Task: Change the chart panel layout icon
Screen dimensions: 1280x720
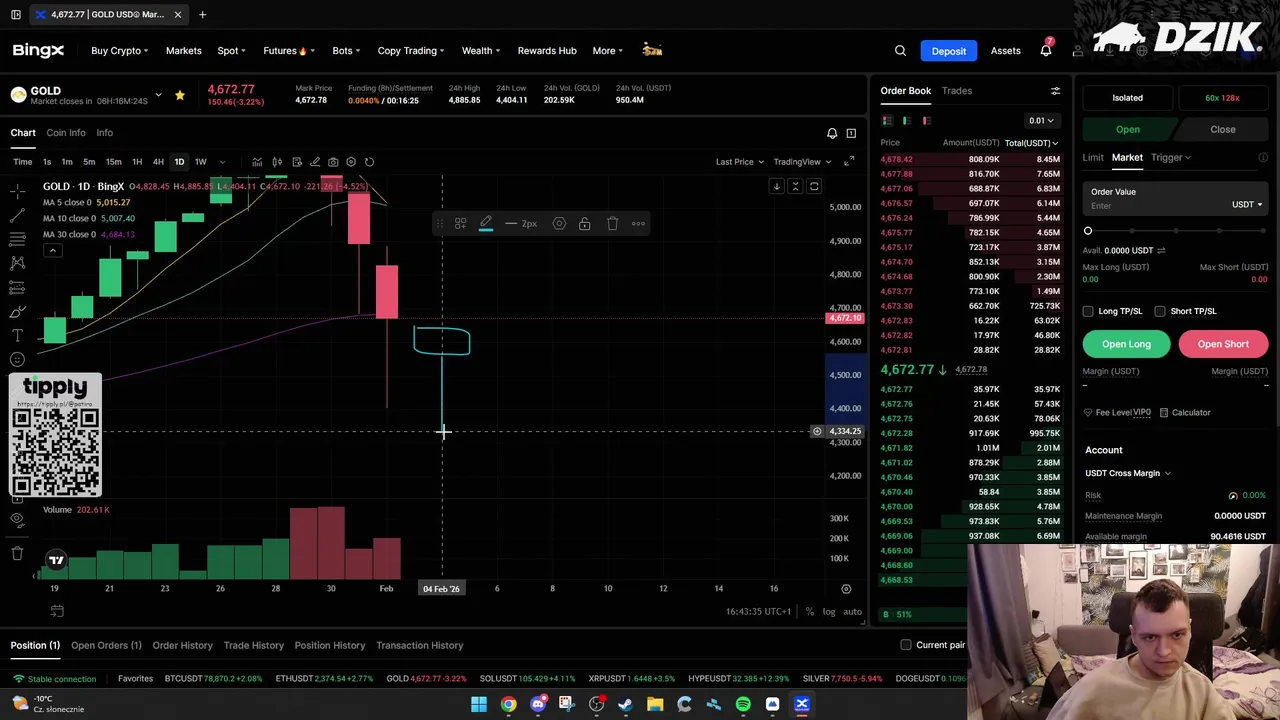Action: (851, 133)
